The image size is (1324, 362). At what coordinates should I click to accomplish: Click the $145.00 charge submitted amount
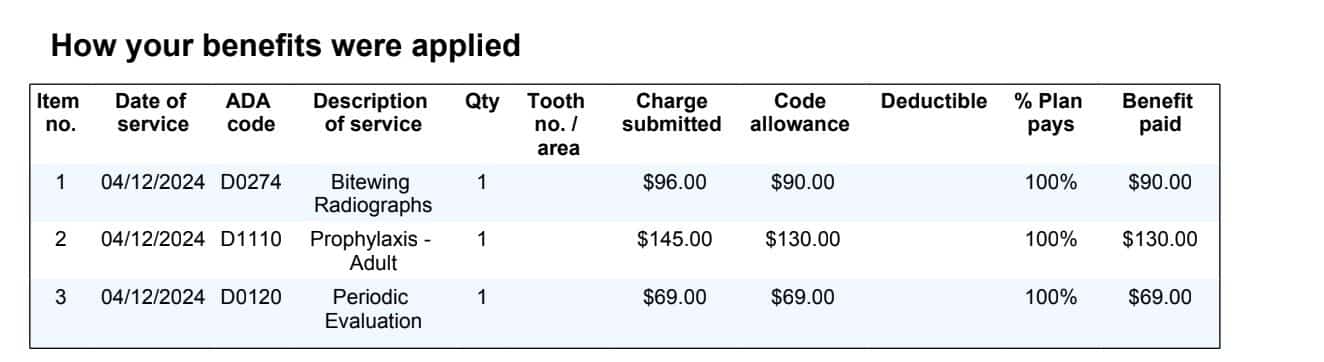674,240
